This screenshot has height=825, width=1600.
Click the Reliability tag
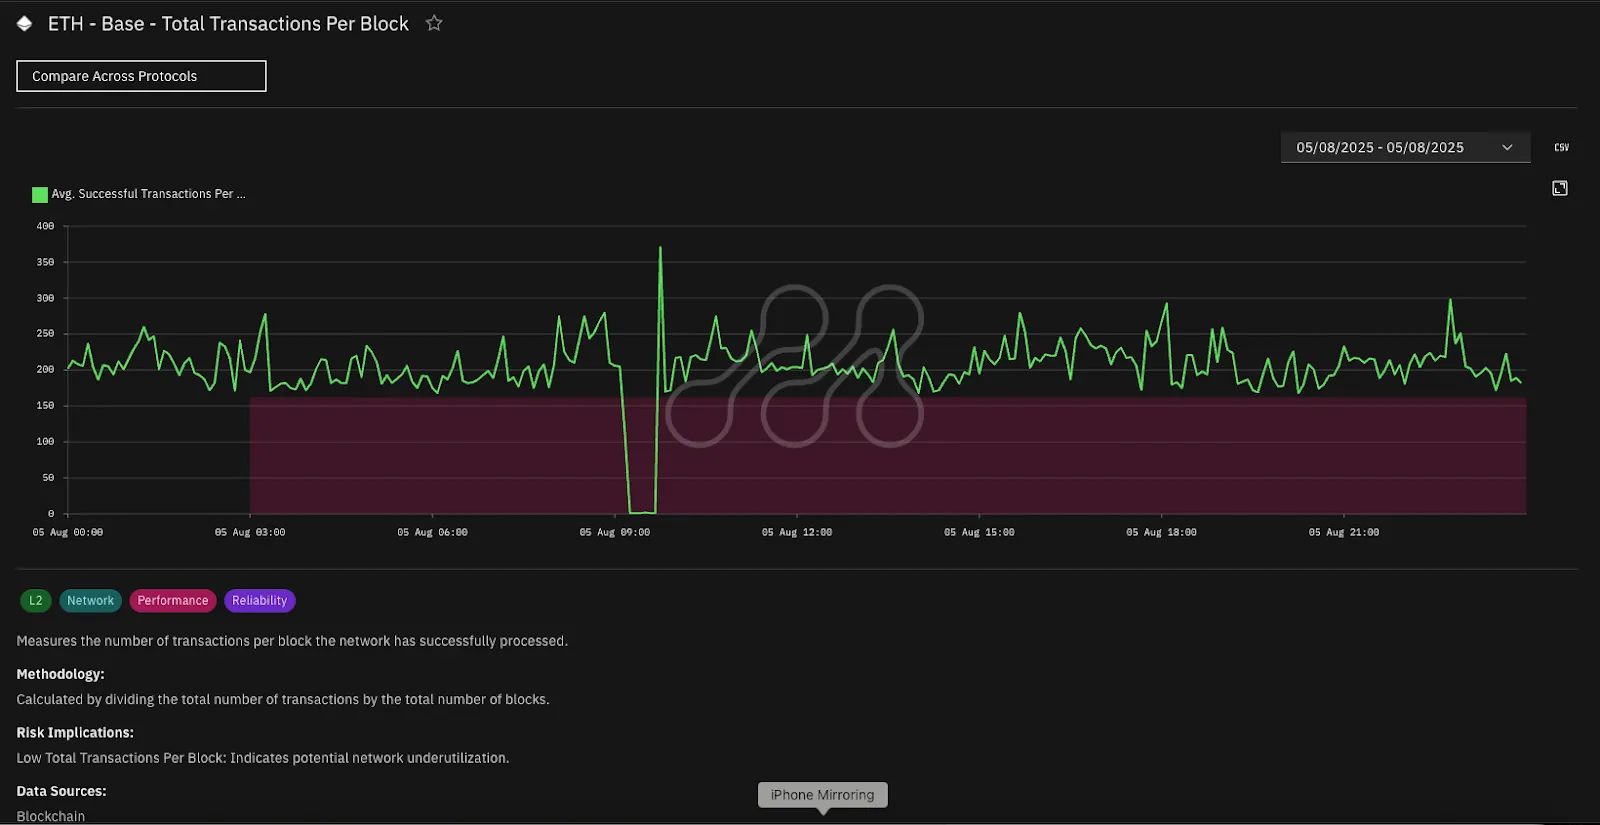[x=260, y=601]
